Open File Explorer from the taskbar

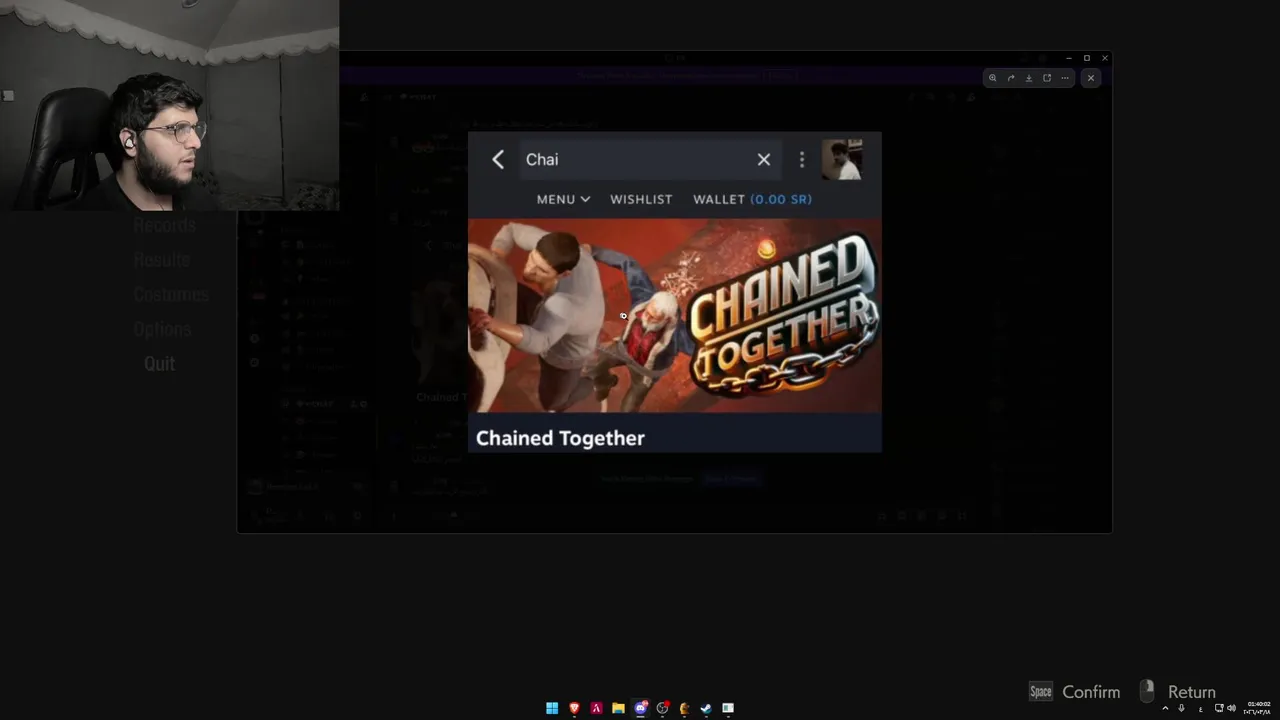pos(618,708)
